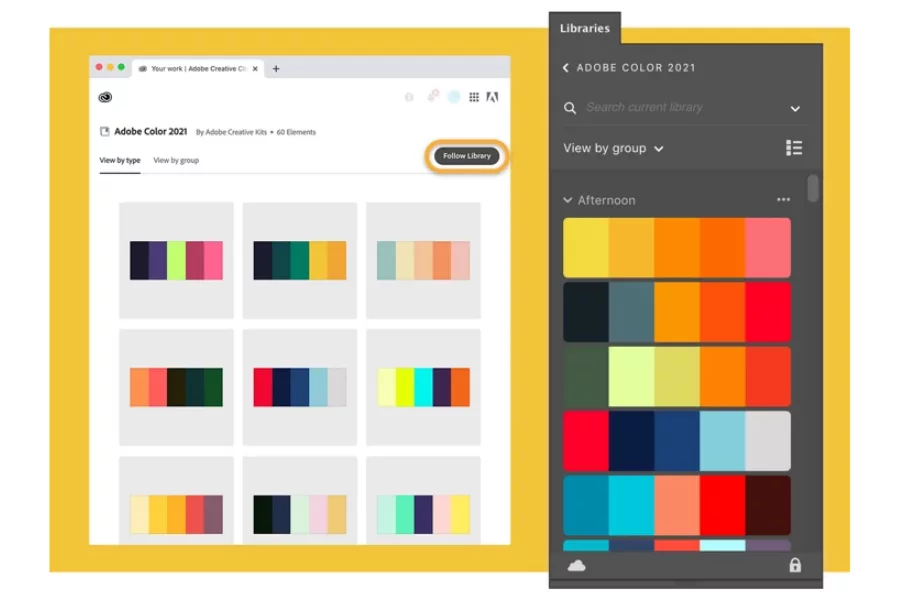This screenshot has width=900, height=600.
Task: Click the Adobe Color 2021 library title
Action: (x=150, y=131)
